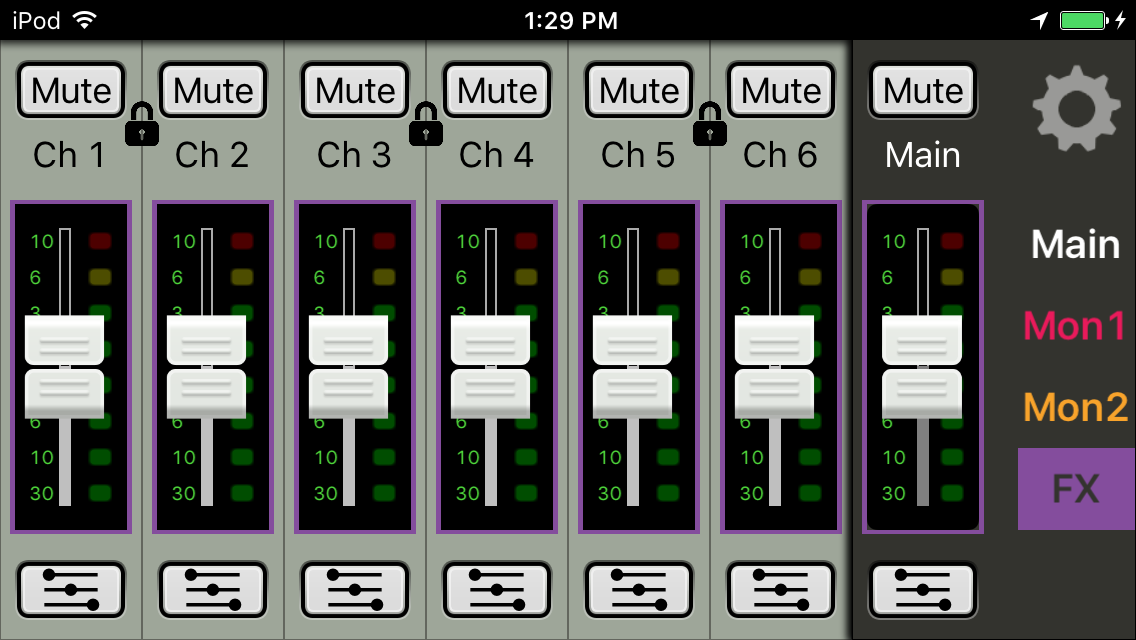
Task: Click the Main label under the Mute button
Action: (922, 155)
